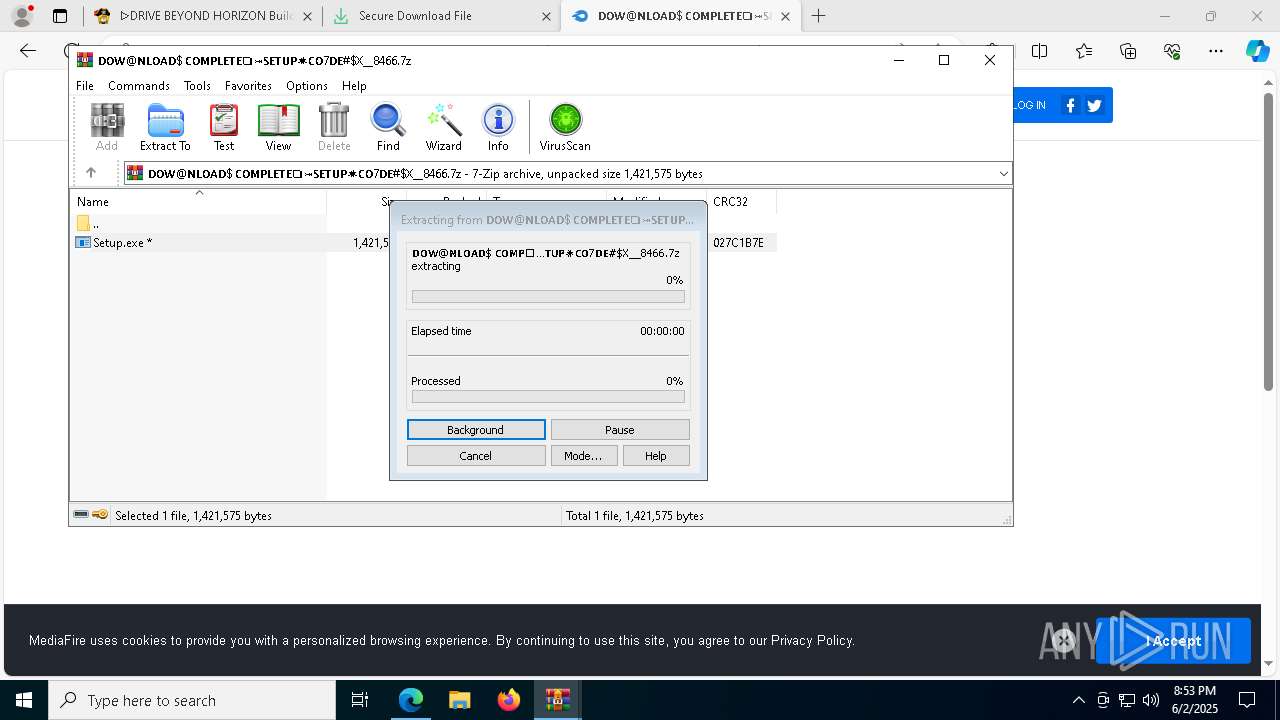Open WinRAR taskbar icon

click(558, 700)
